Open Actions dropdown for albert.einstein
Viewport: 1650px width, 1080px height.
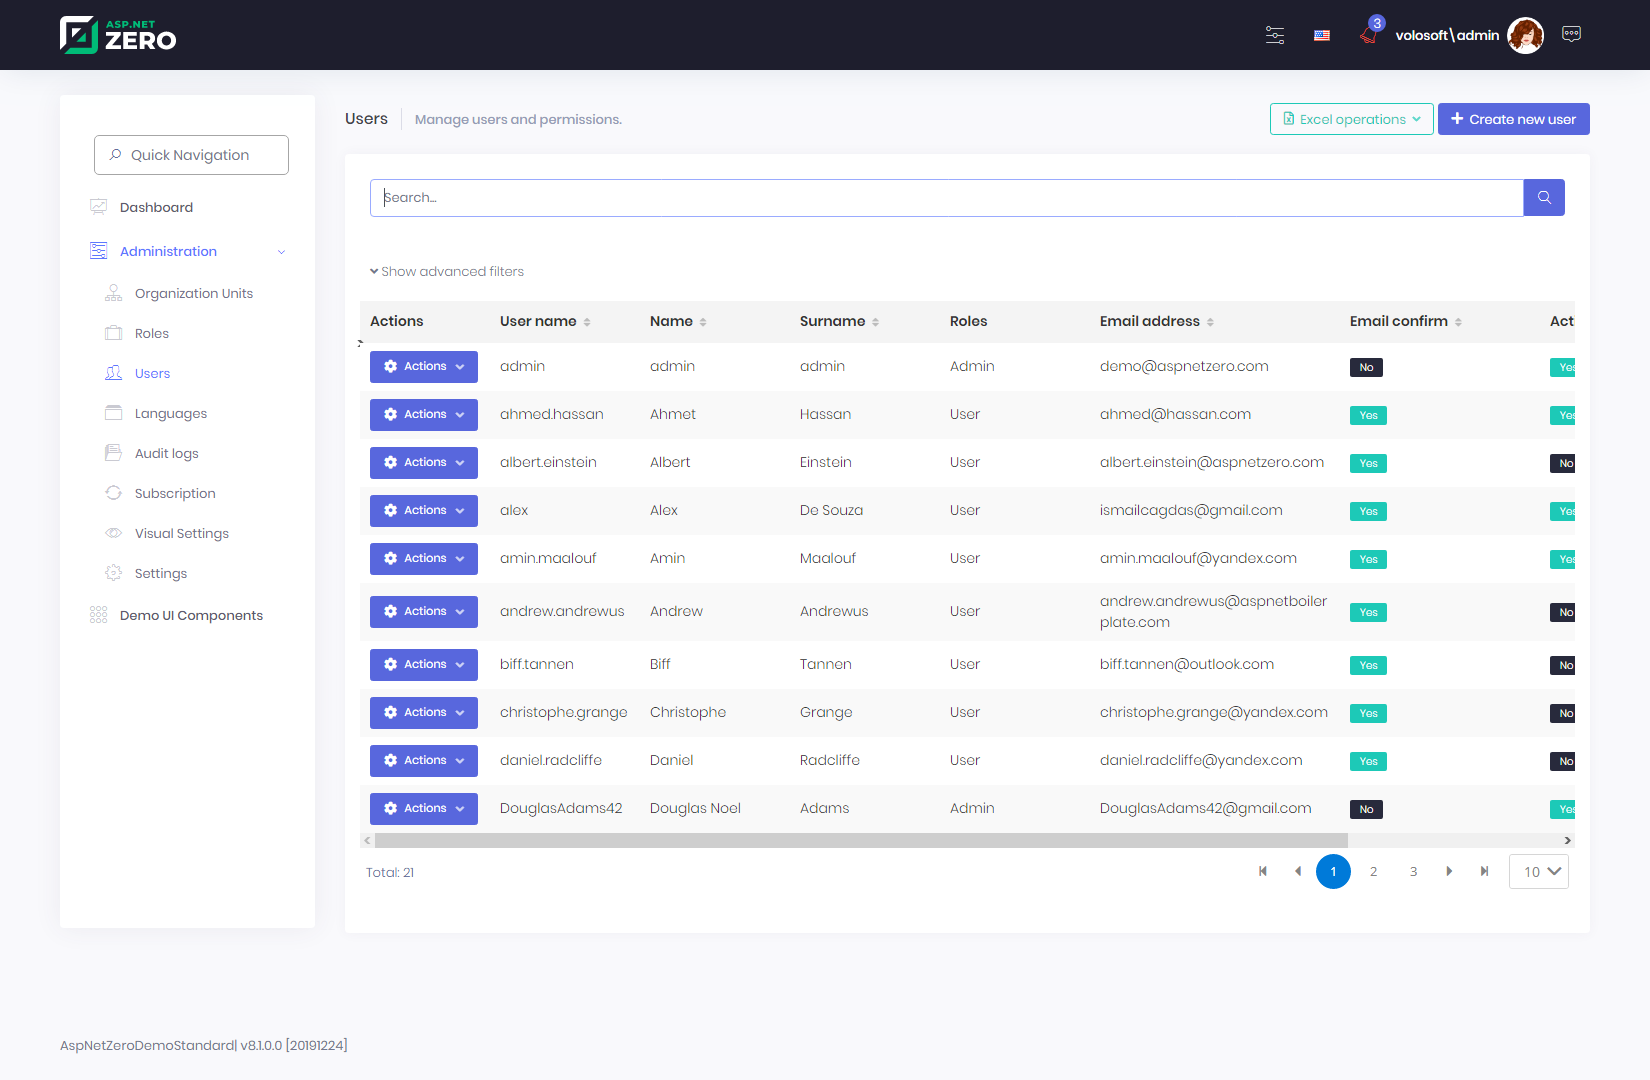tap(424, 463)
